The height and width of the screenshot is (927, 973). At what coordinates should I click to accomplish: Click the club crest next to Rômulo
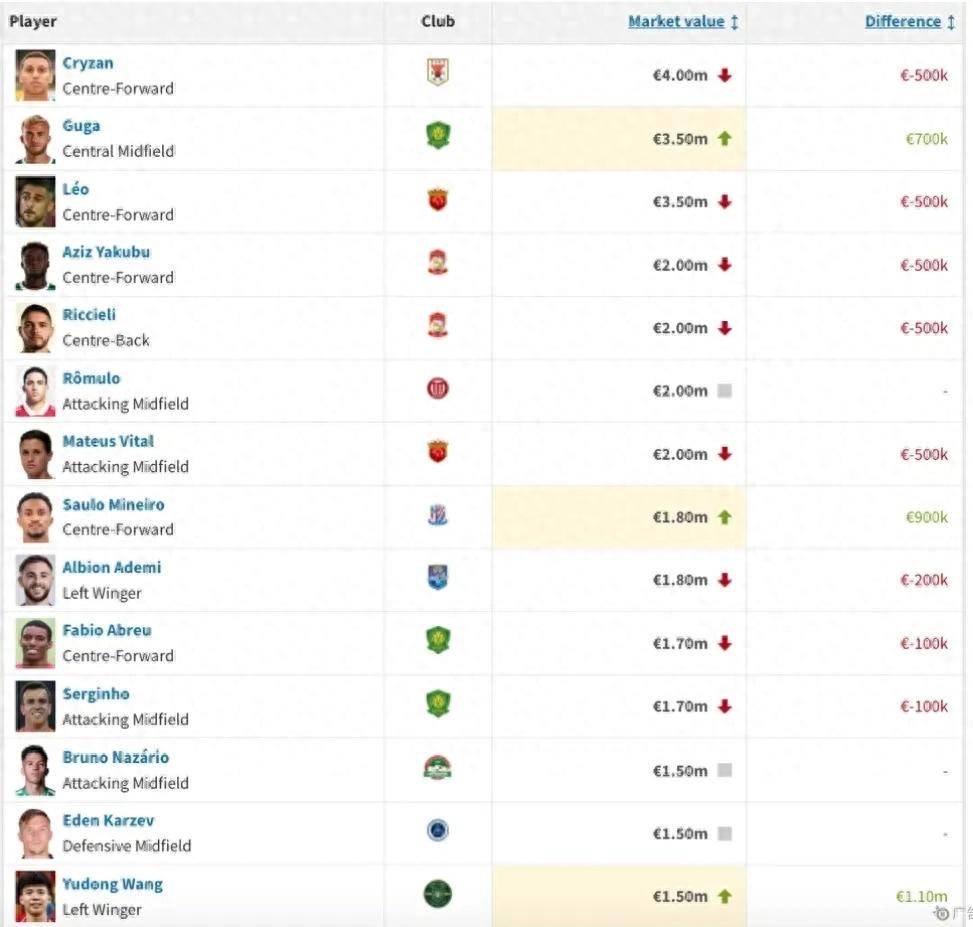(437, 390)
